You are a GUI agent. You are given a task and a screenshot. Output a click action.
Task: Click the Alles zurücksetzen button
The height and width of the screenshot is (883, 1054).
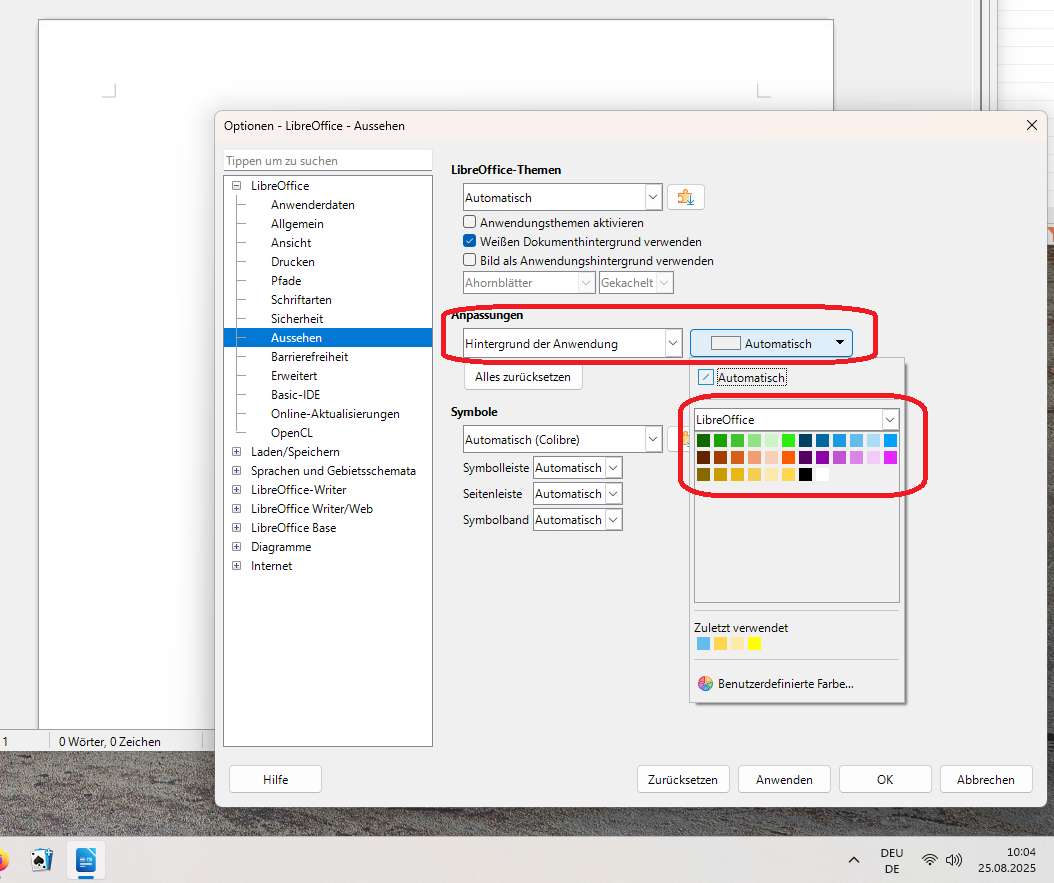(x=523, y=377)
